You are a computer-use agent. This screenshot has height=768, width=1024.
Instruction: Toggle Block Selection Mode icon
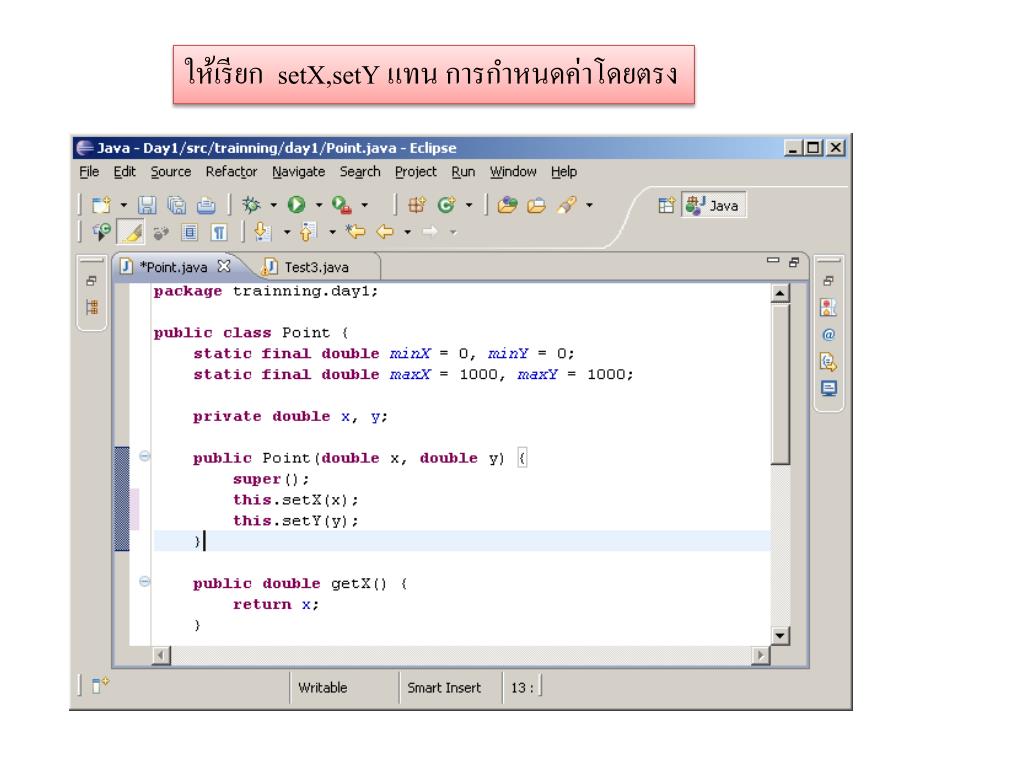[x=189, y=232]
